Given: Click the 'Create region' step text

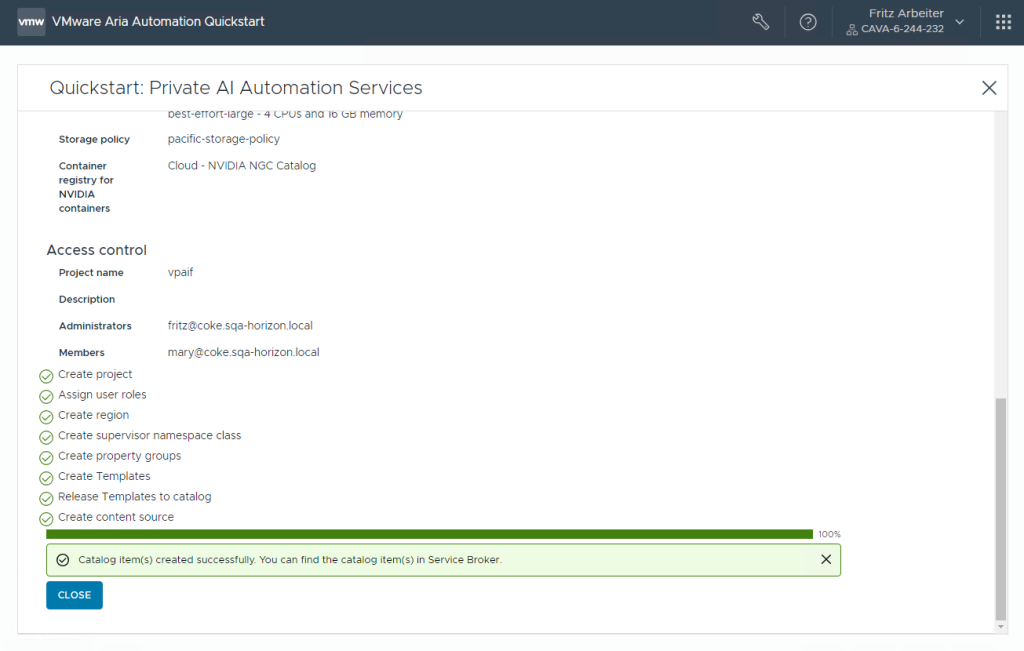Looking at the screenshot, I should pos(93,415).
